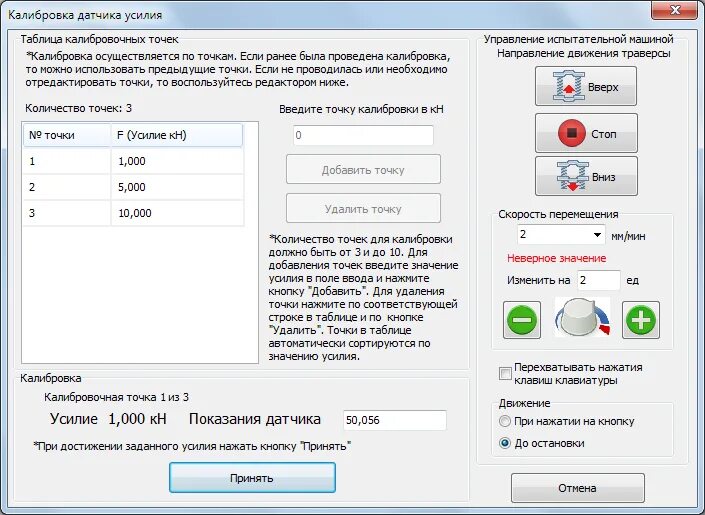Move the traverse down with the Вниз button

pos(585,176)
